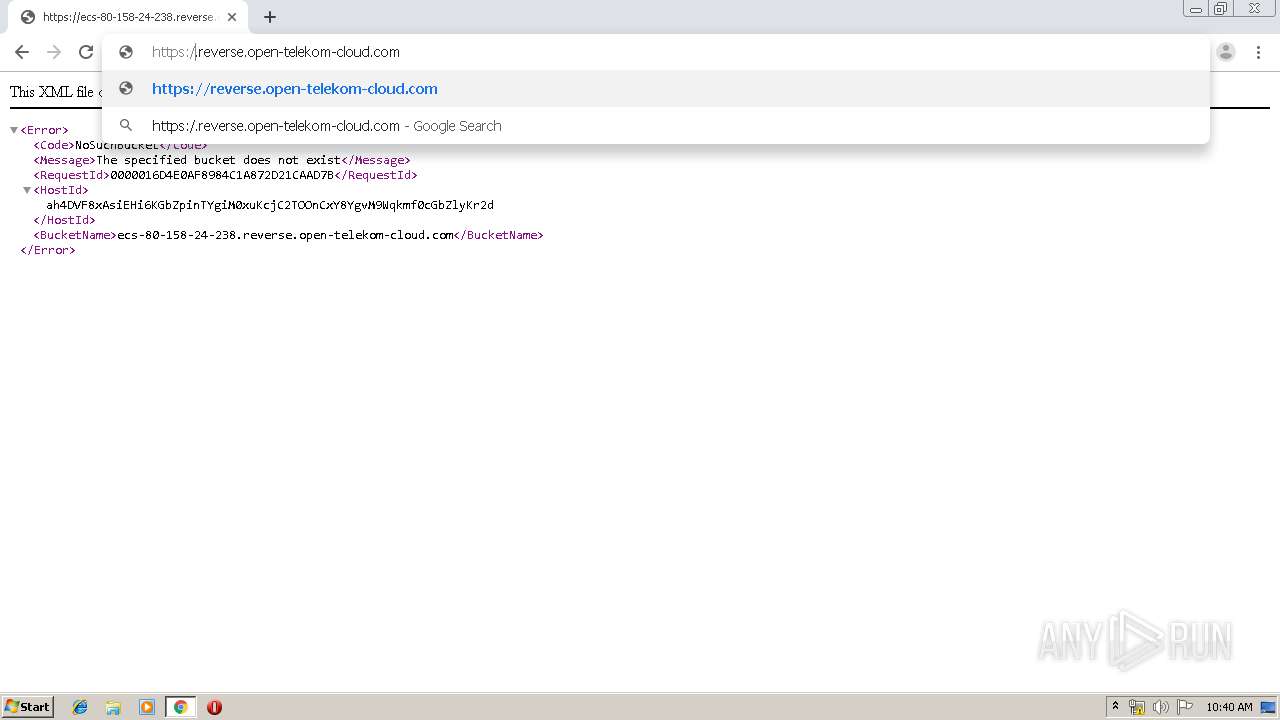Screen dimensions: 1280x720
Task: Close the Chrome window
Action: 1254,9
